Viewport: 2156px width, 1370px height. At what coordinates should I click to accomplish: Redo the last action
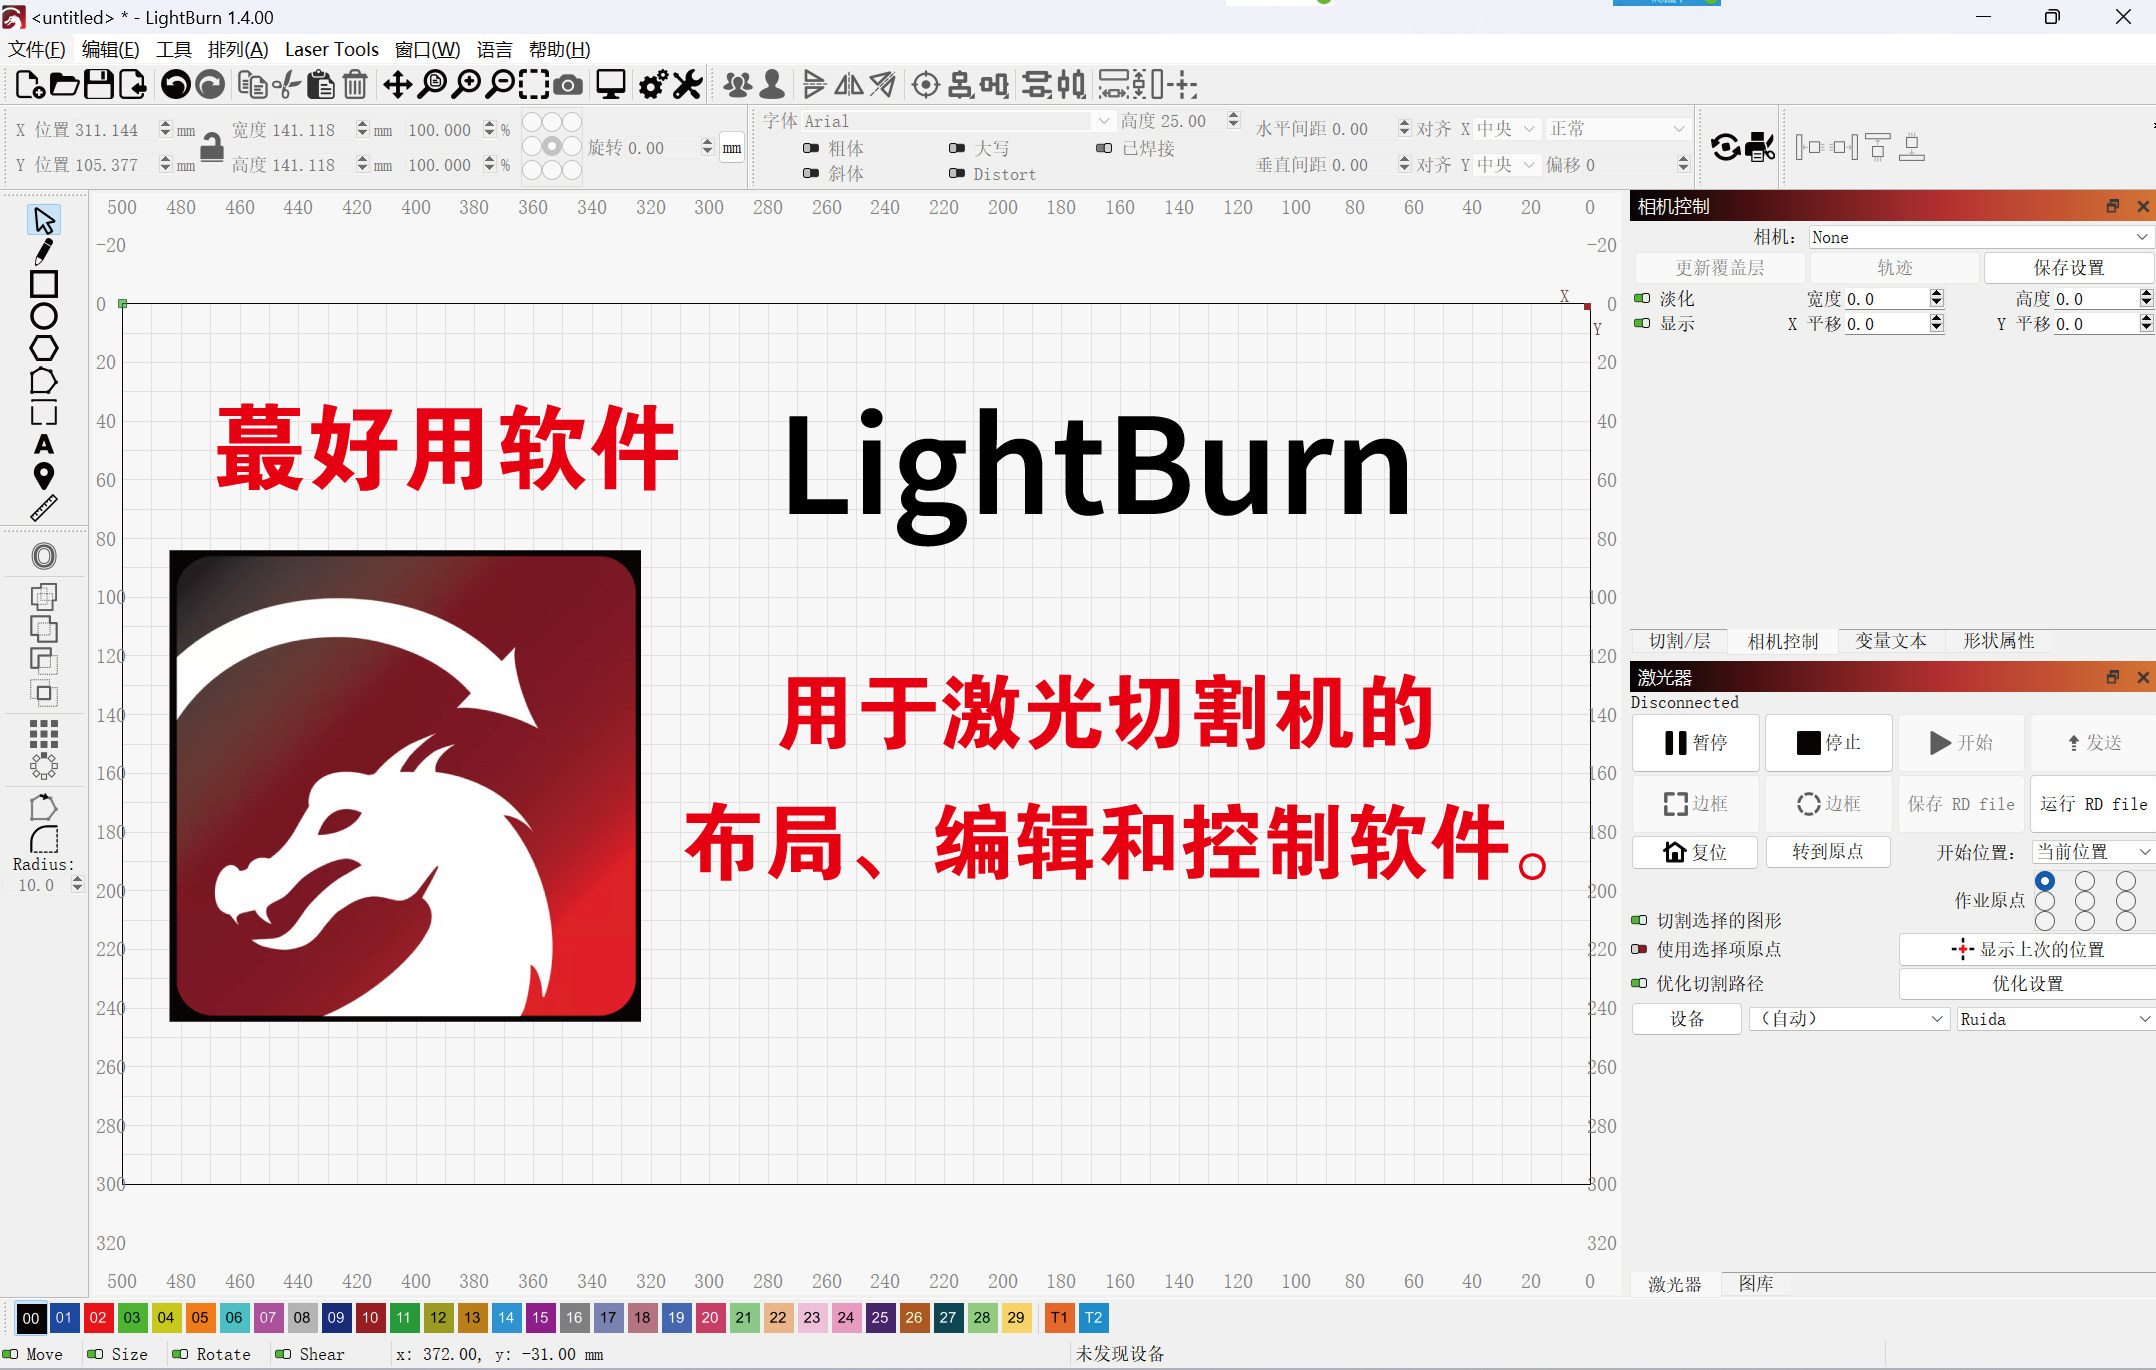(209, 85)
